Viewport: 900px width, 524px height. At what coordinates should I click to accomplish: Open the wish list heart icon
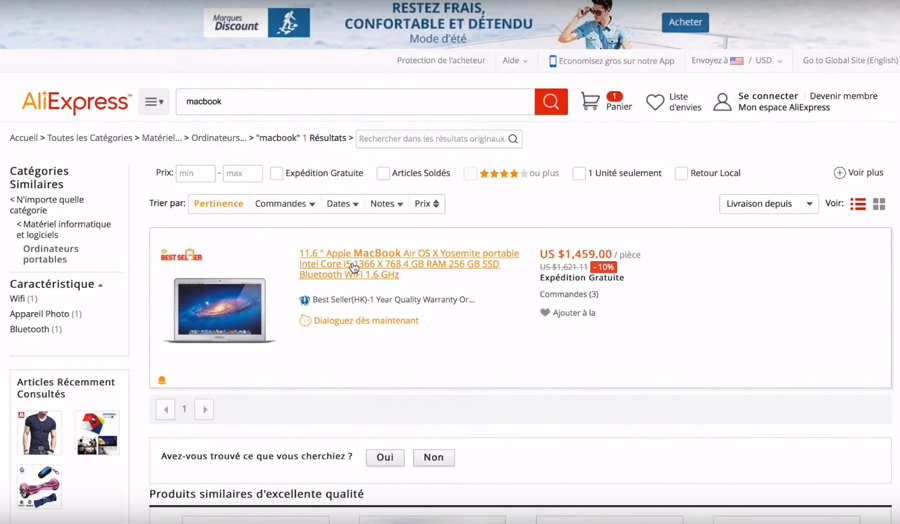point(655,102)
